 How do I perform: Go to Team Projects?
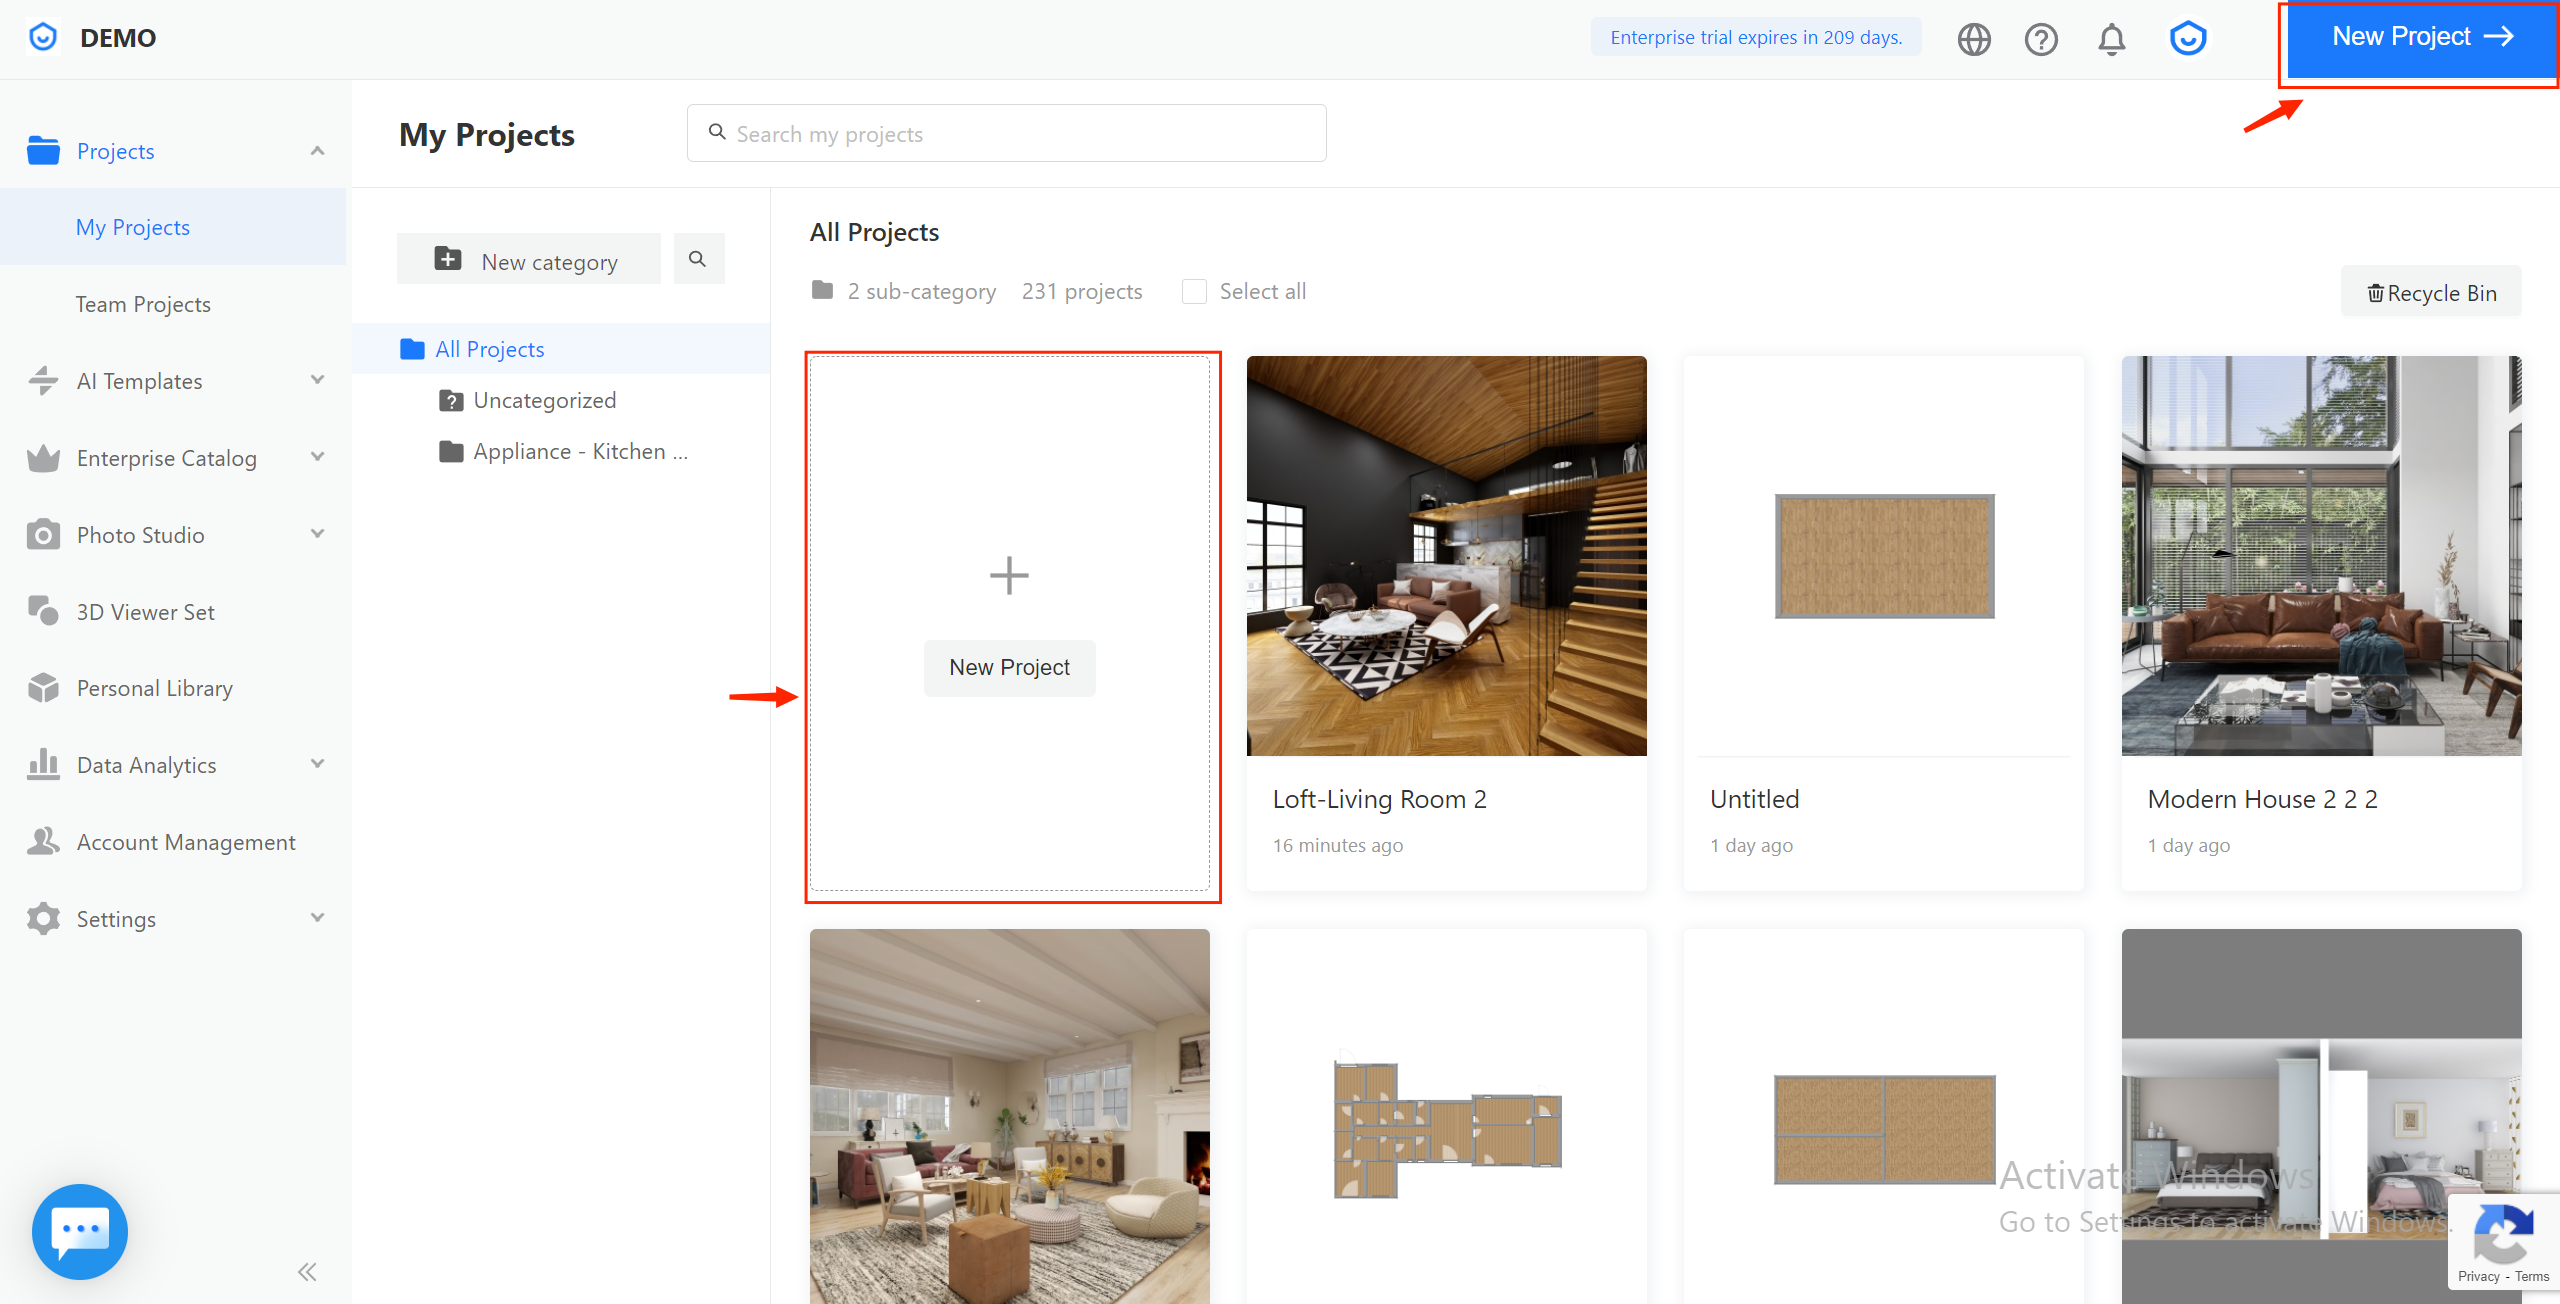pos(143,304)
